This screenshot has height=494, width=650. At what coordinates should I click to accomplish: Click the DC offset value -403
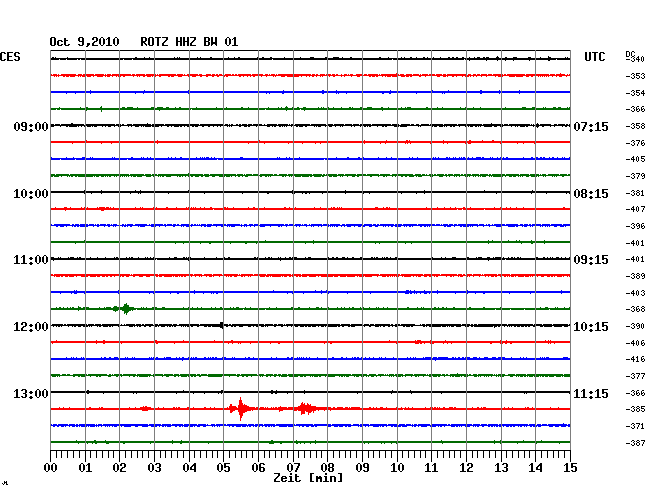[x=635, y=293]
